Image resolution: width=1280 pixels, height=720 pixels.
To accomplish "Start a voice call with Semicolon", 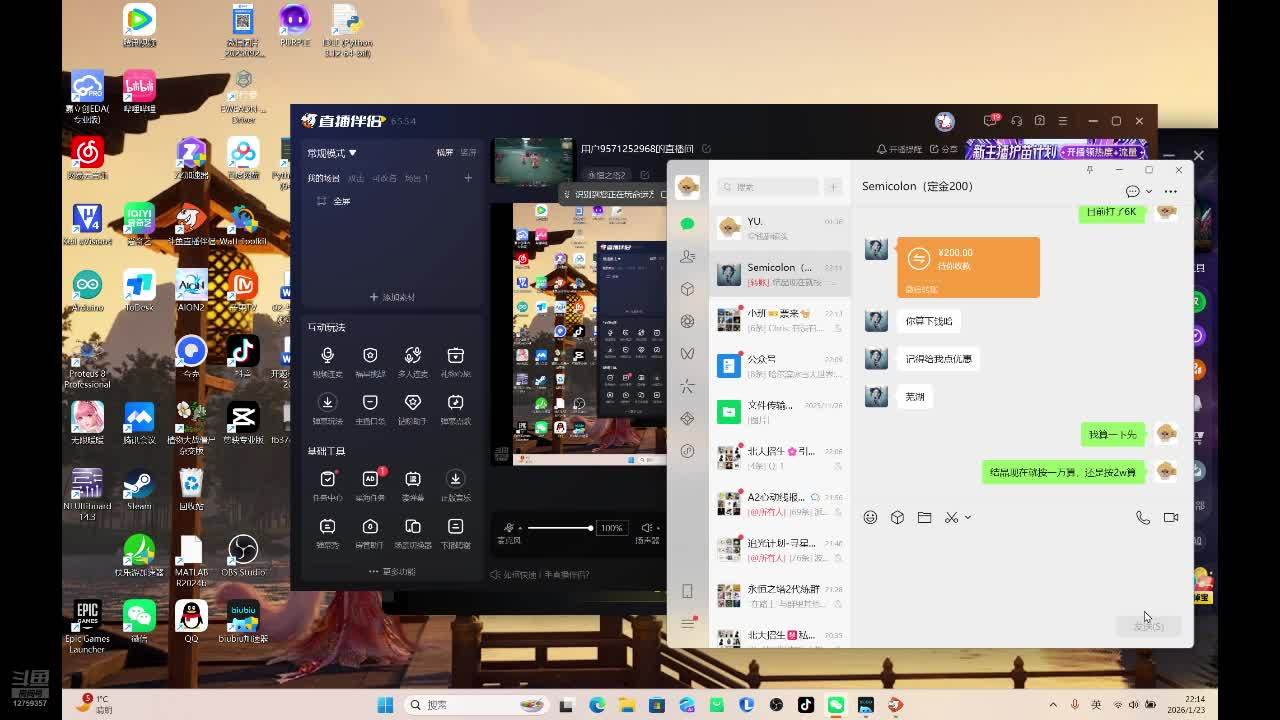I will tap(1142, 517).
